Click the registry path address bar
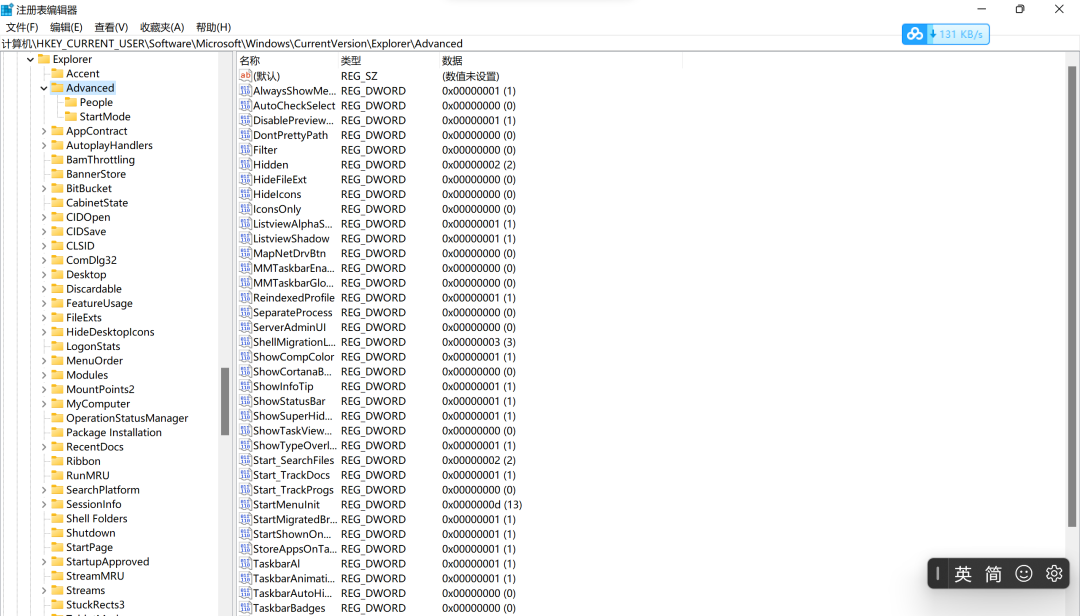 click(540, 43)
